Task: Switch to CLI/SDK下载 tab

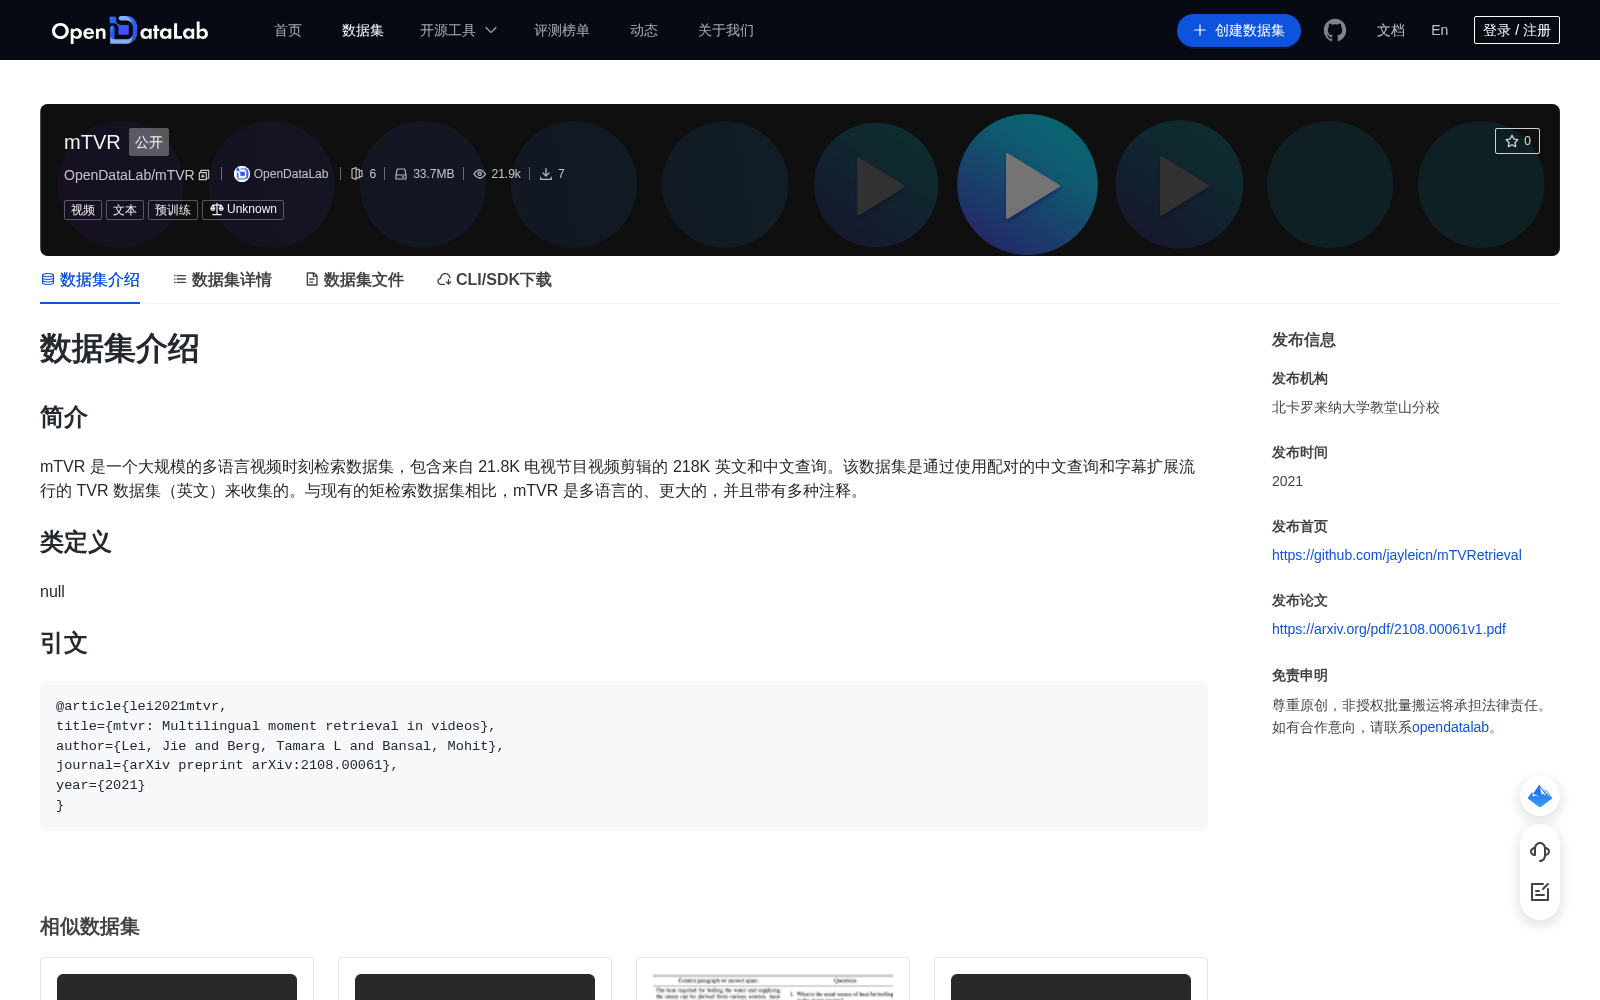Action: [x=494, y=280]
